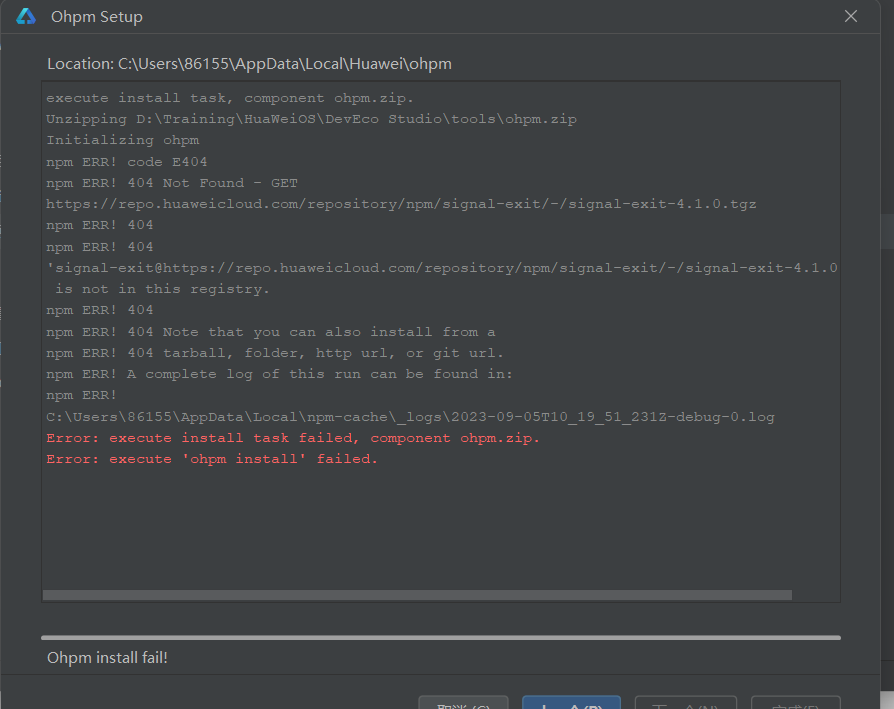
Task: Click the blue Previous (P) button
Action: coord(571,703)
